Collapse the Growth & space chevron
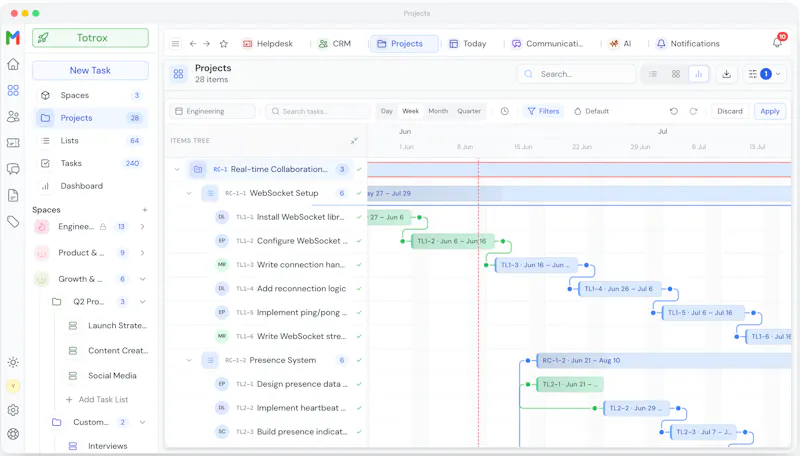Viewport: 800px width, 456px height. (x=142, y=279)
